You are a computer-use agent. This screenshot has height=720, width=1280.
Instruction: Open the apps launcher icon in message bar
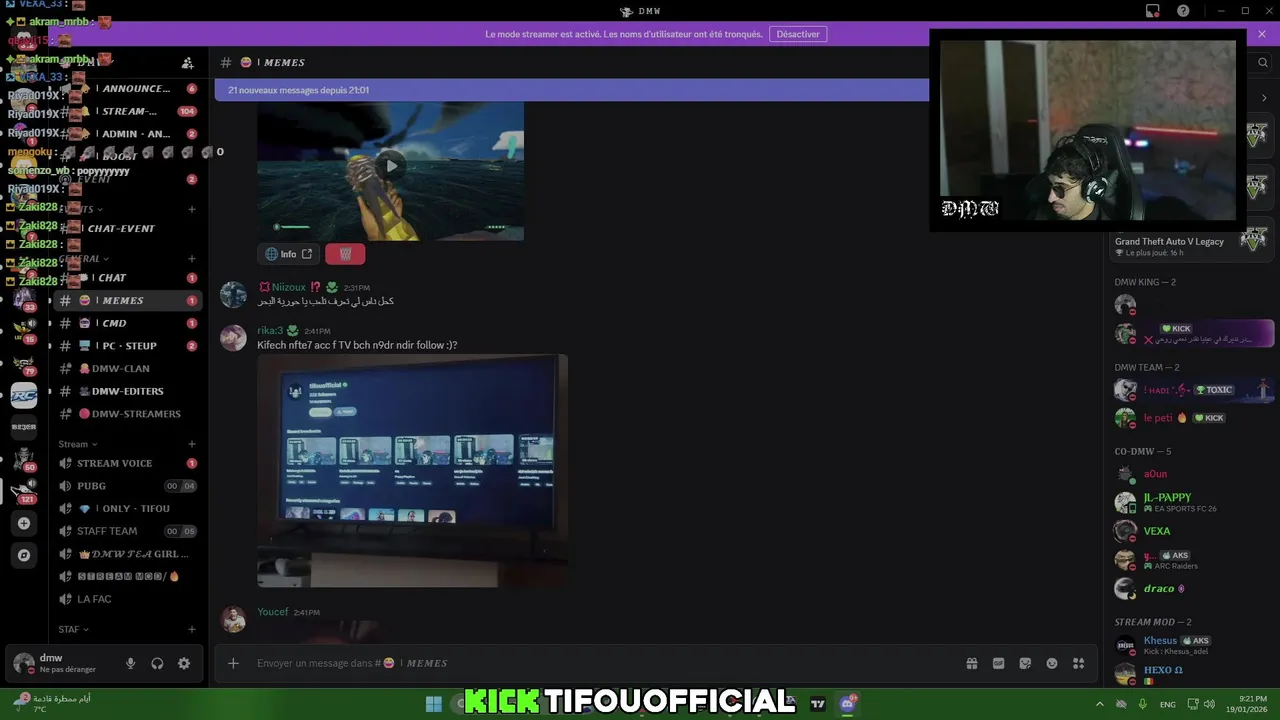[x=1078, y=663]
